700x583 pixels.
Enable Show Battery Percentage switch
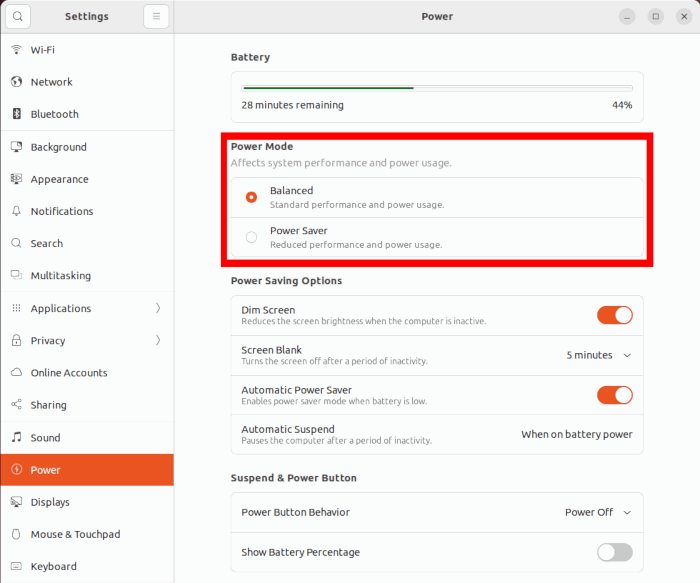pyautogui.click(x=615, y=552)
